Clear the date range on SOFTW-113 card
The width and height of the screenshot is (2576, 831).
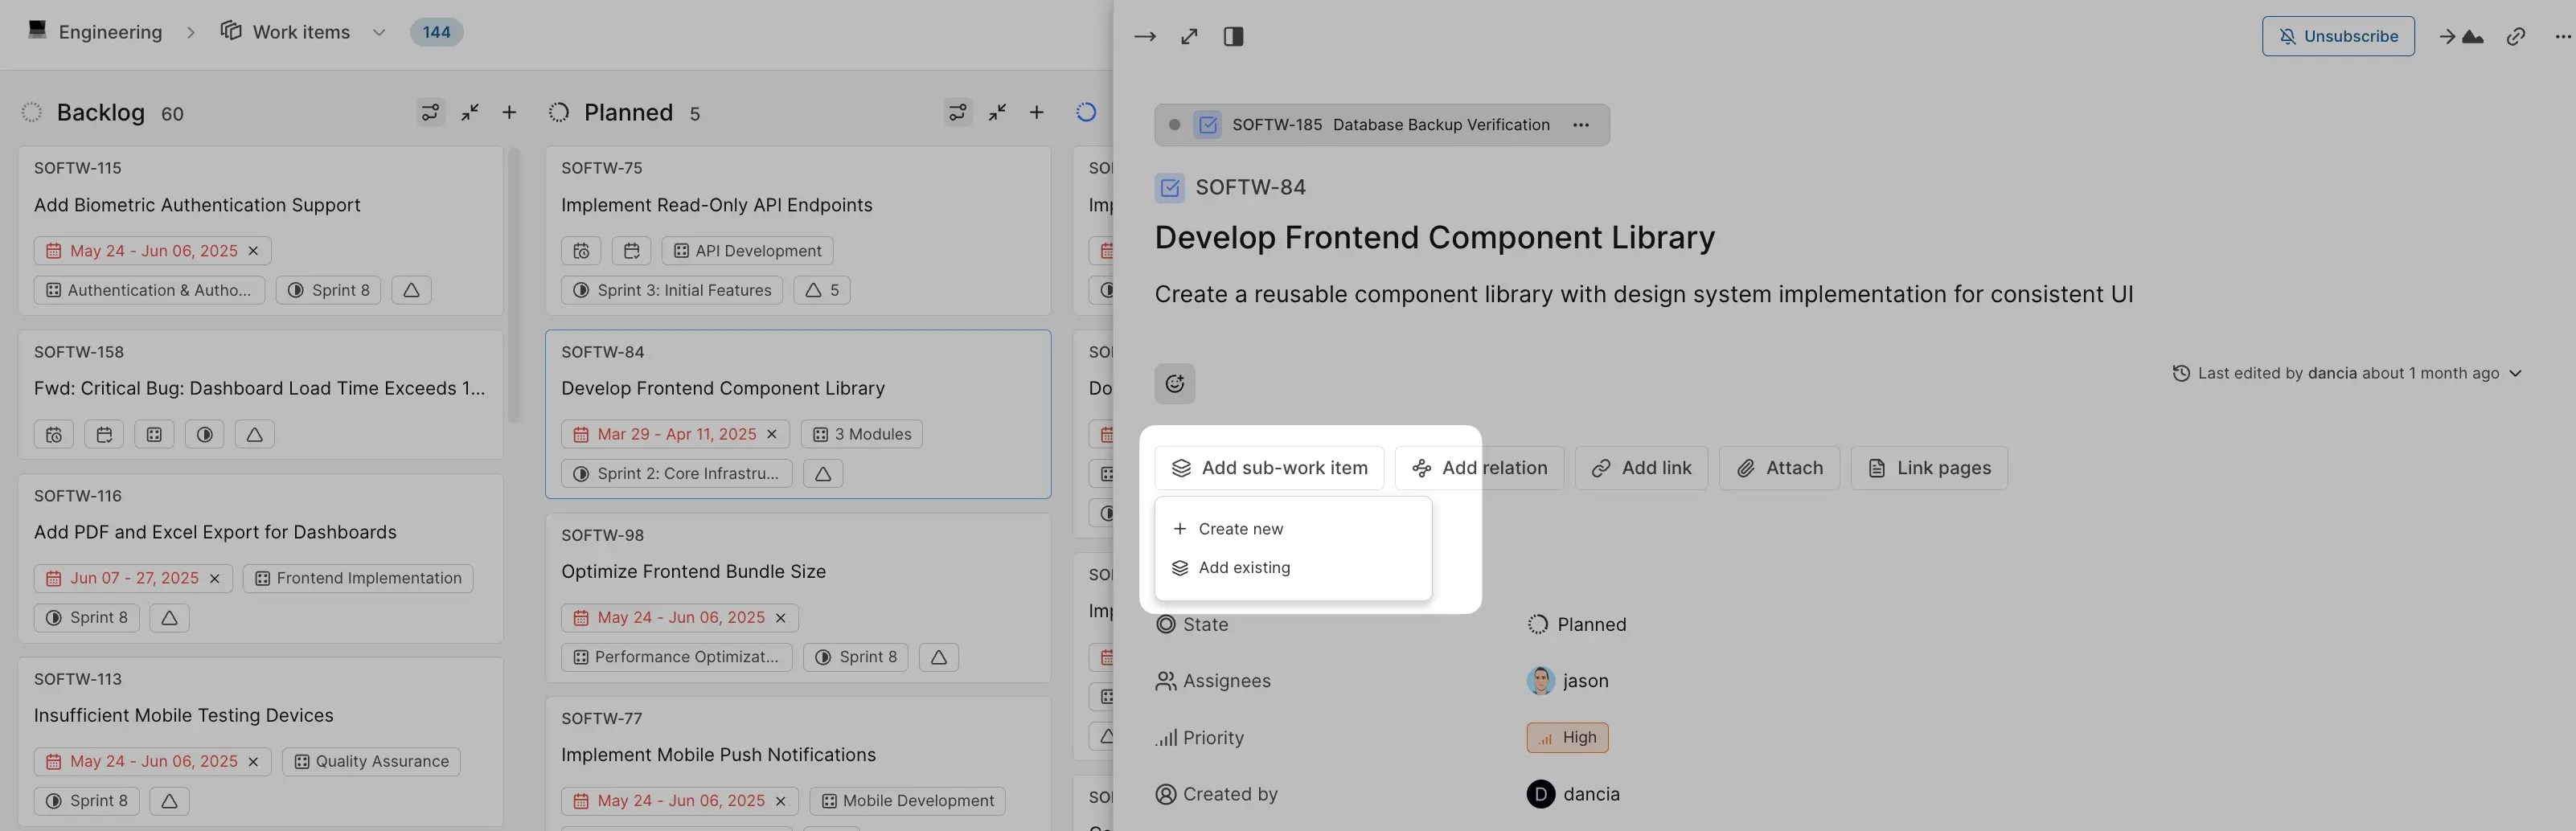tap(253, 761)
